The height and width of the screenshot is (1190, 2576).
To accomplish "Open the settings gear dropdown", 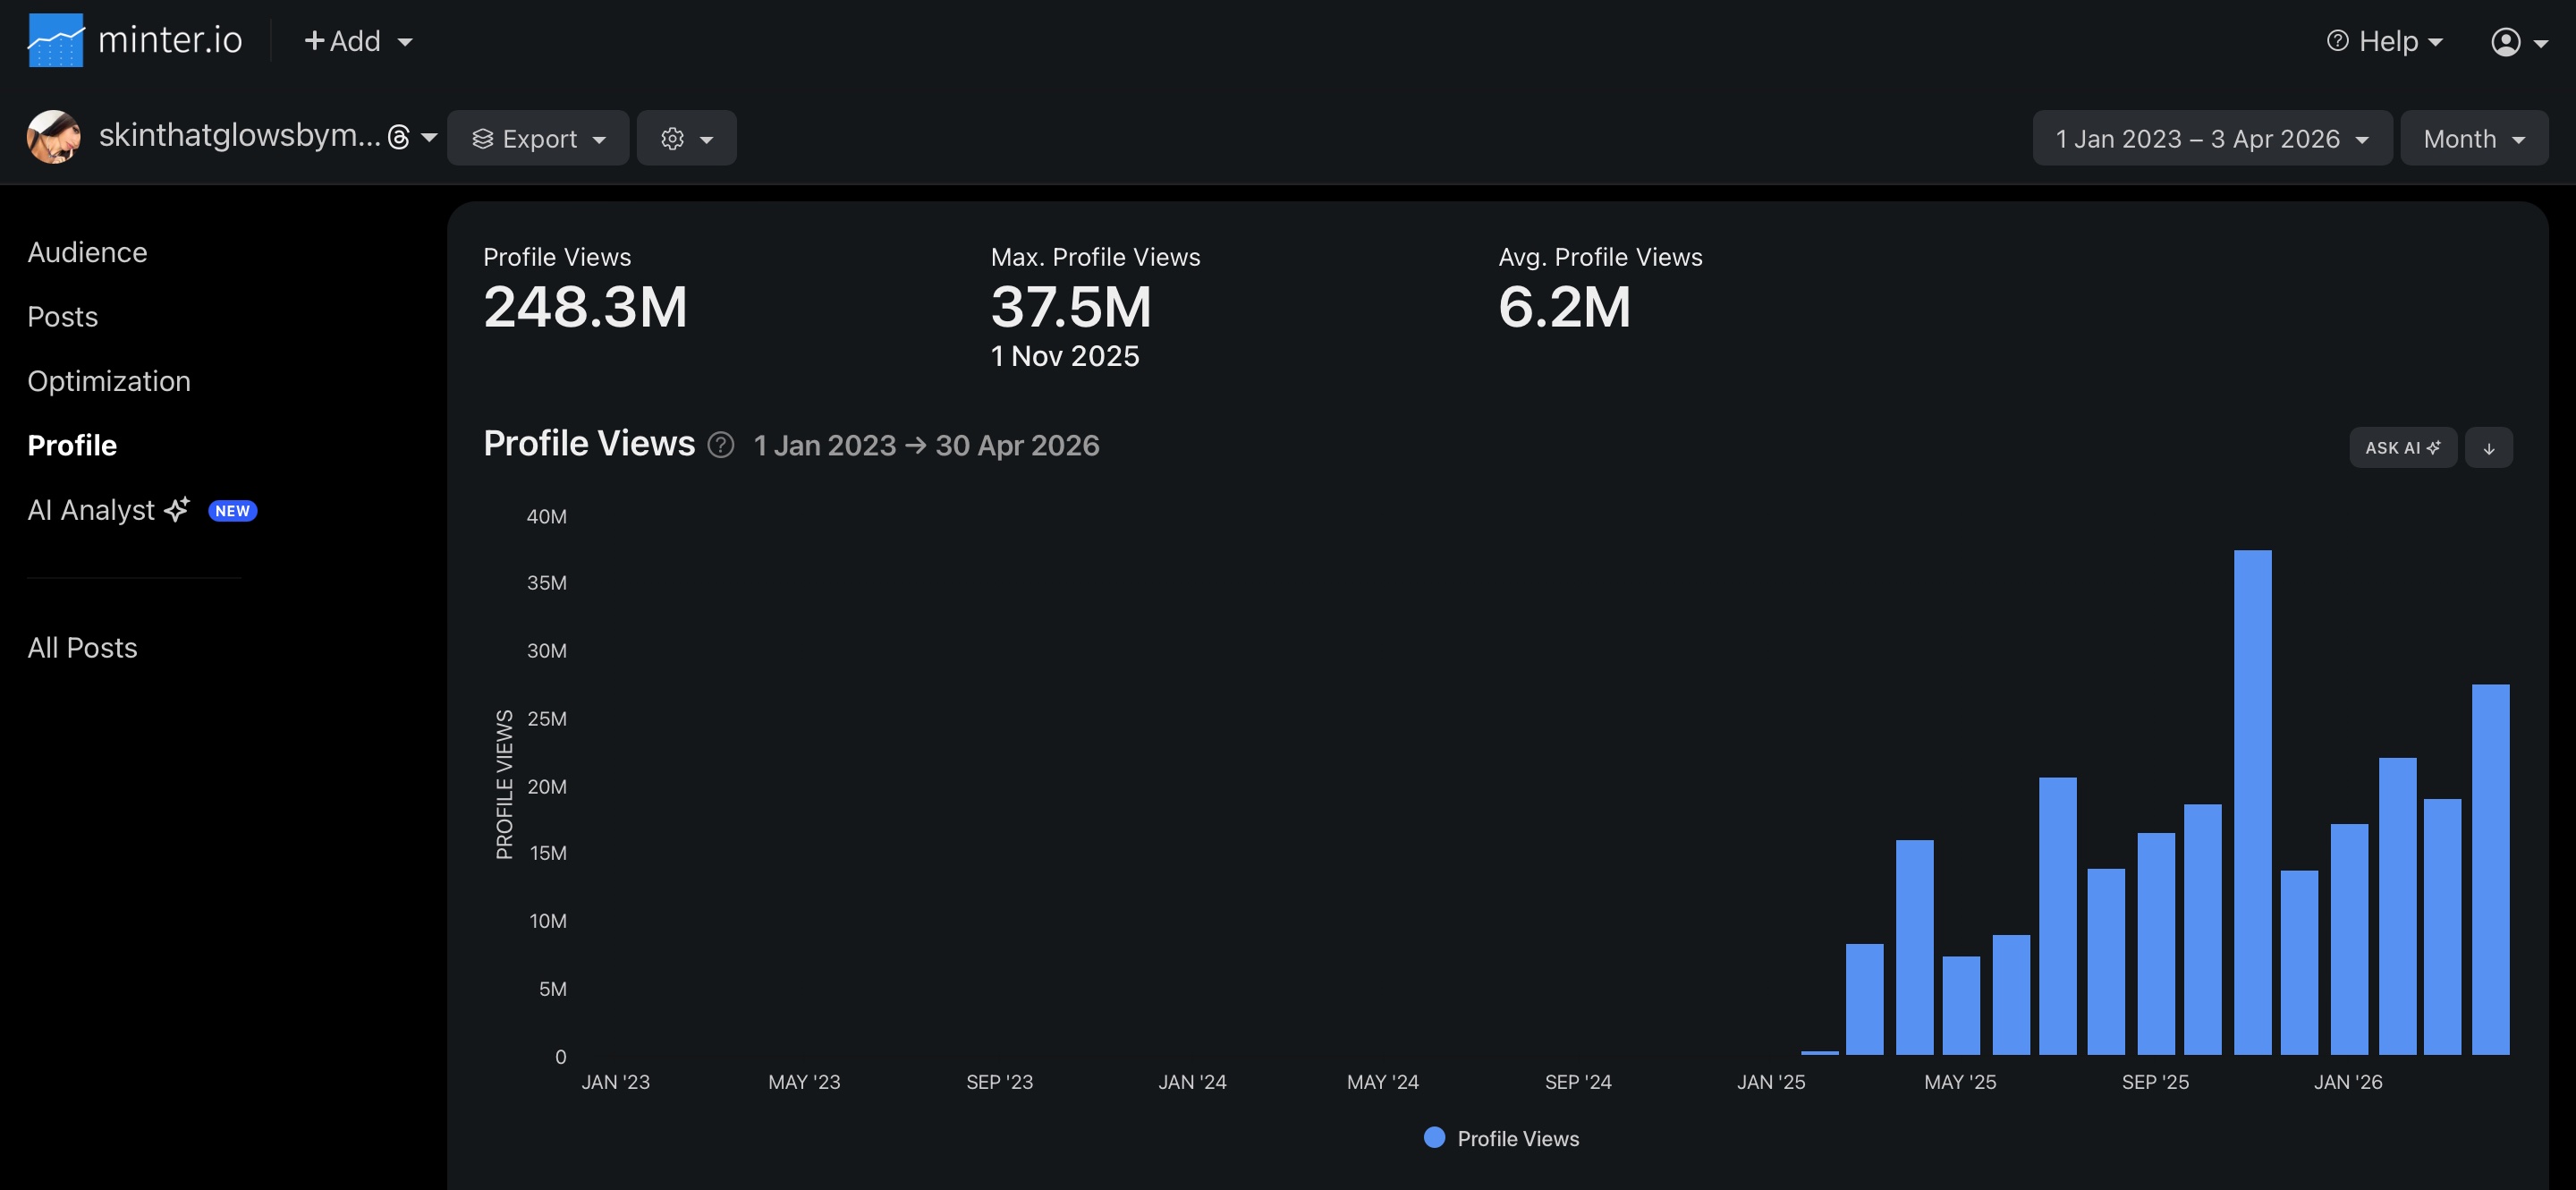I will tap(686, 138).
